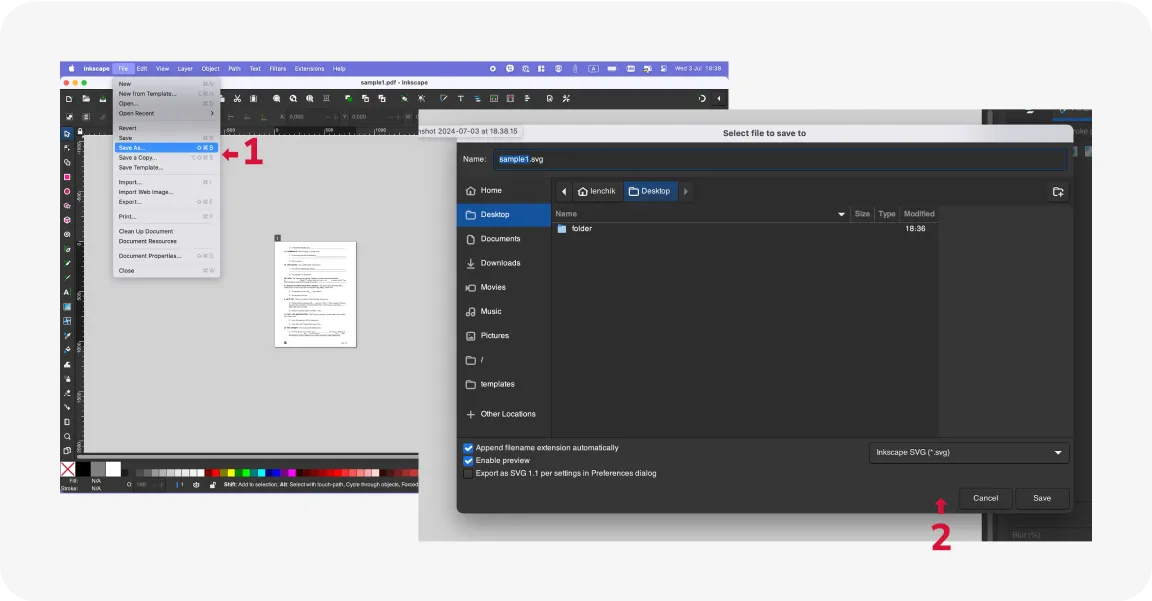This screenshot has width=1152, height=601.
Task: Click the filename Name input field
Action: pos(780,159)
